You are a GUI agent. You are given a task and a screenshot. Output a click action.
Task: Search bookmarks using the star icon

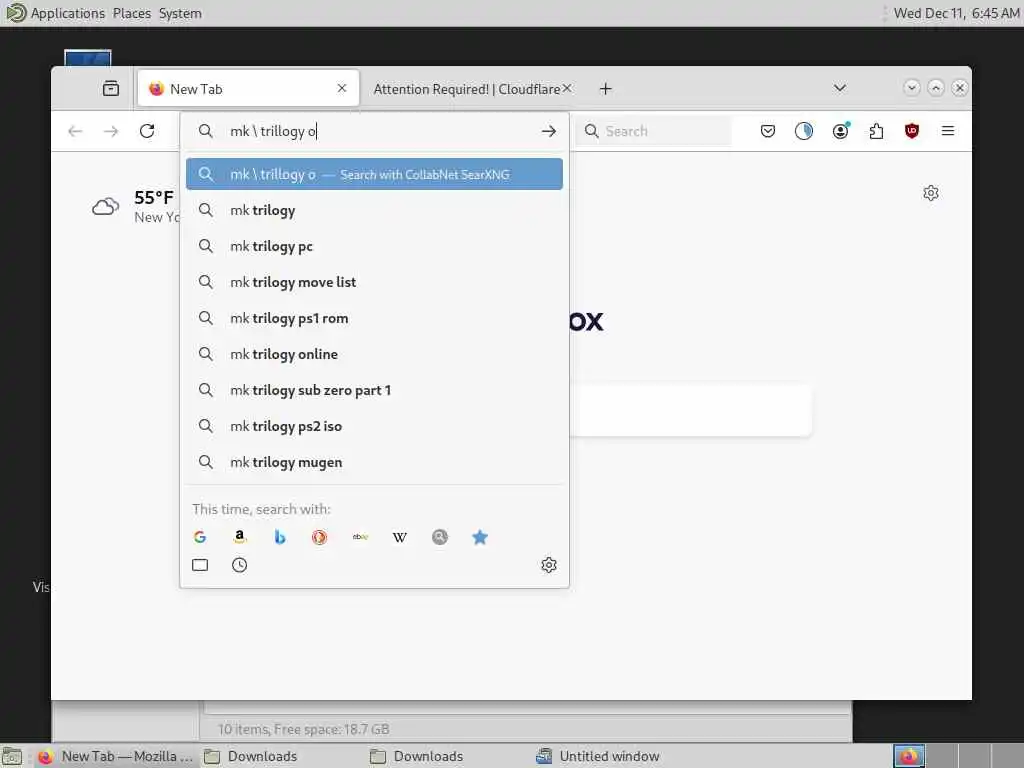pyautogui.click(x=480, y=537)
